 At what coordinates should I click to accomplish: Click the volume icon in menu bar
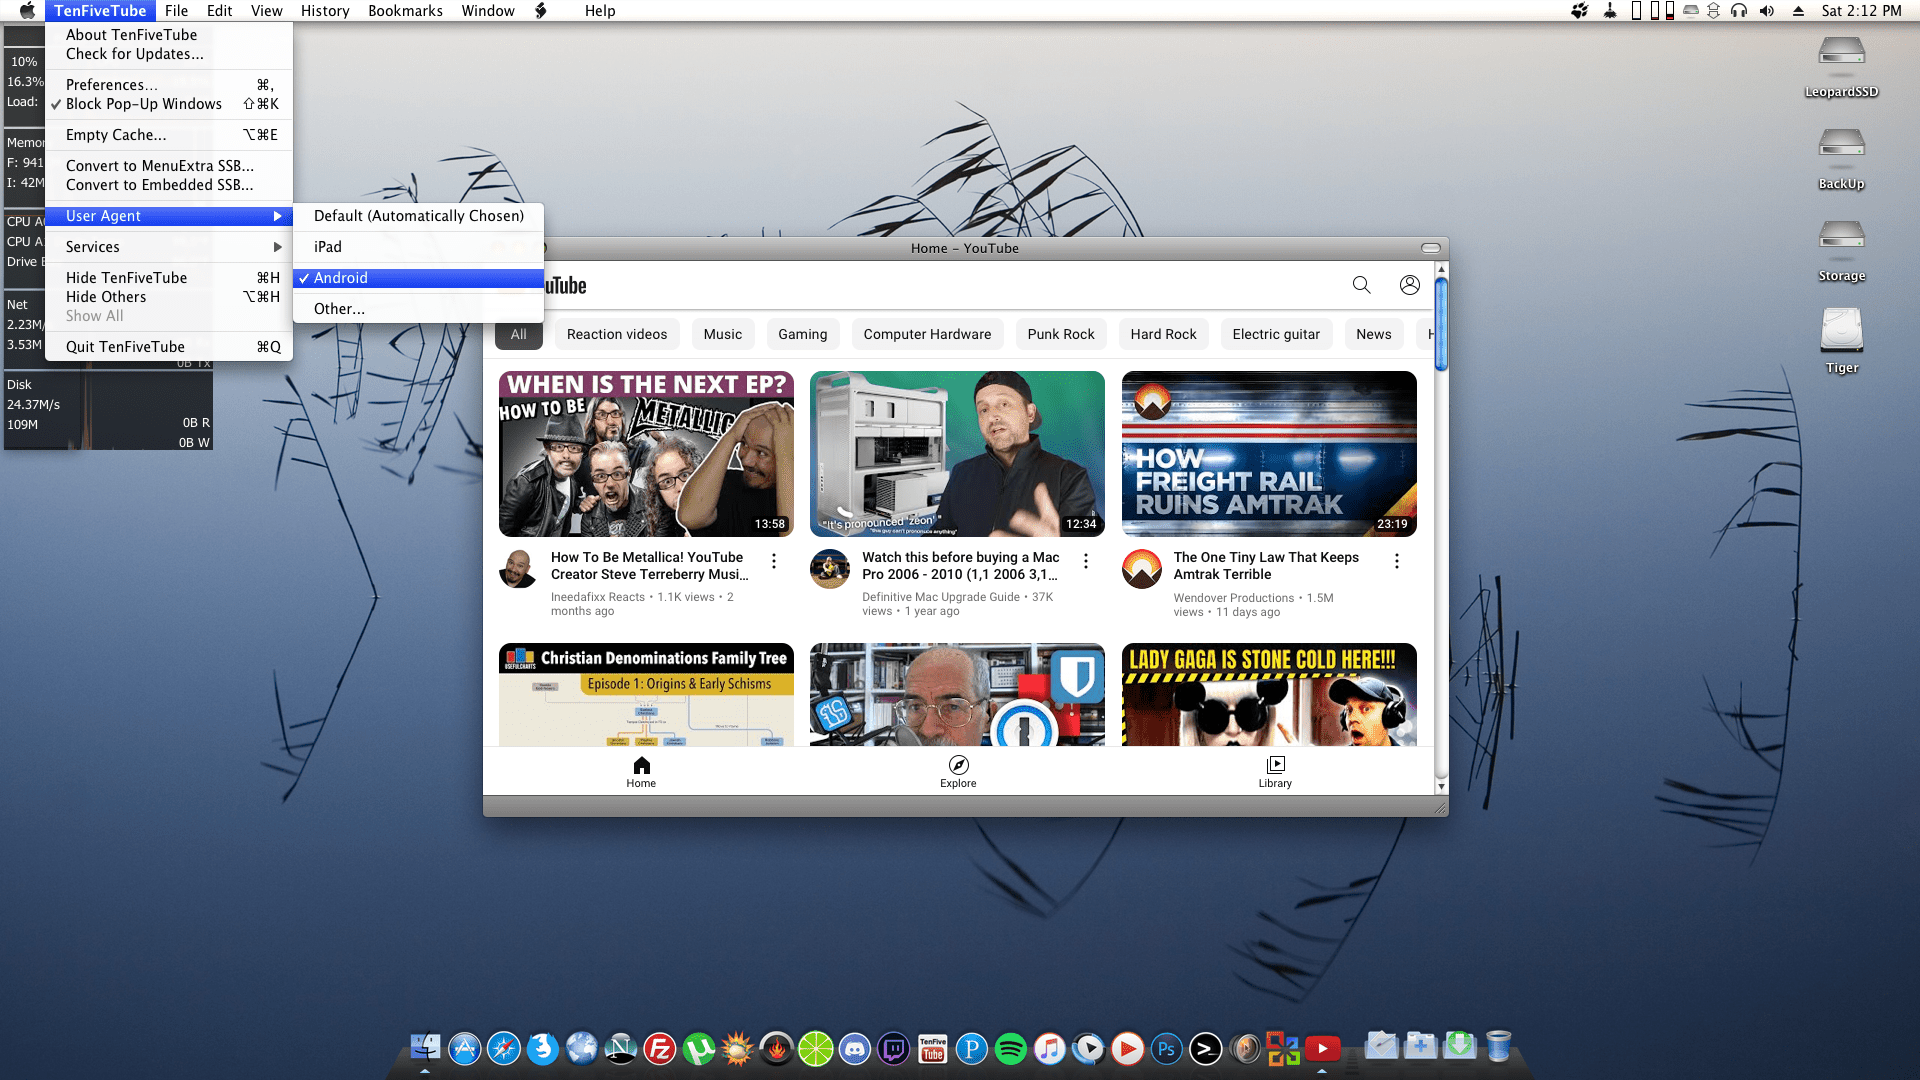[x=1767, y=11]
